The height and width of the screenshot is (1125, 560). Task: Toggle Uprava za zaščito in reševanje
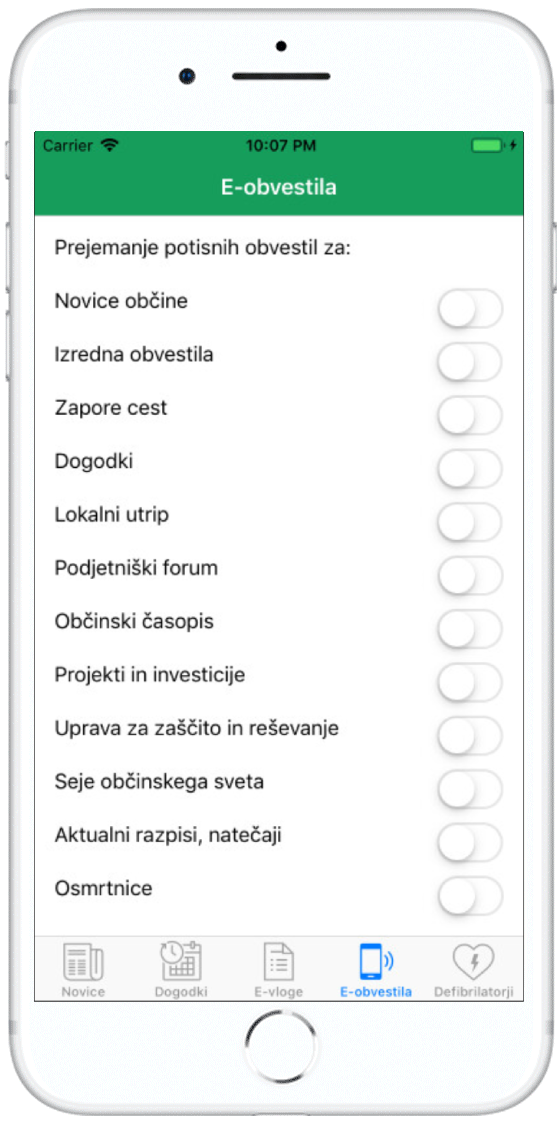click(470, 735)
